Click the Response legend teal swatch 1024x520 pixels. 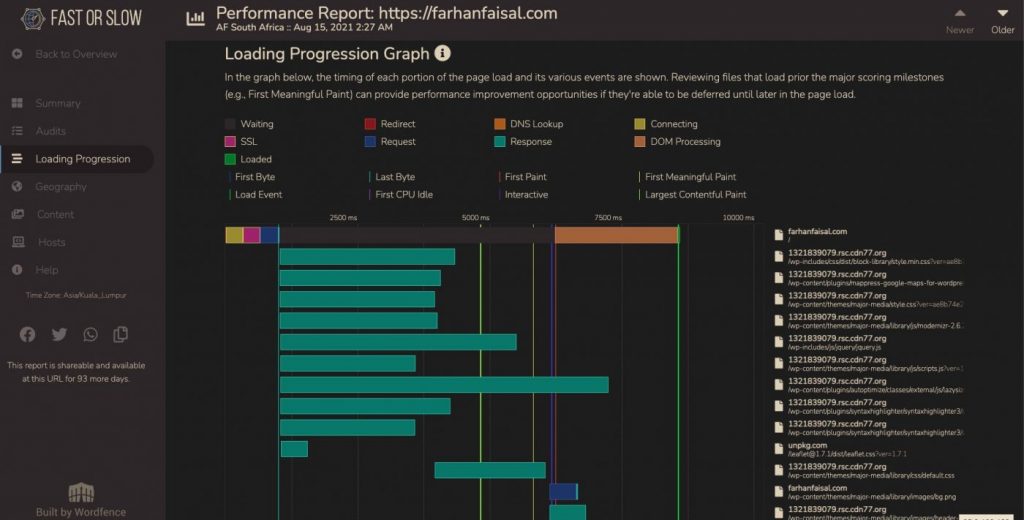tap(500, 142)
